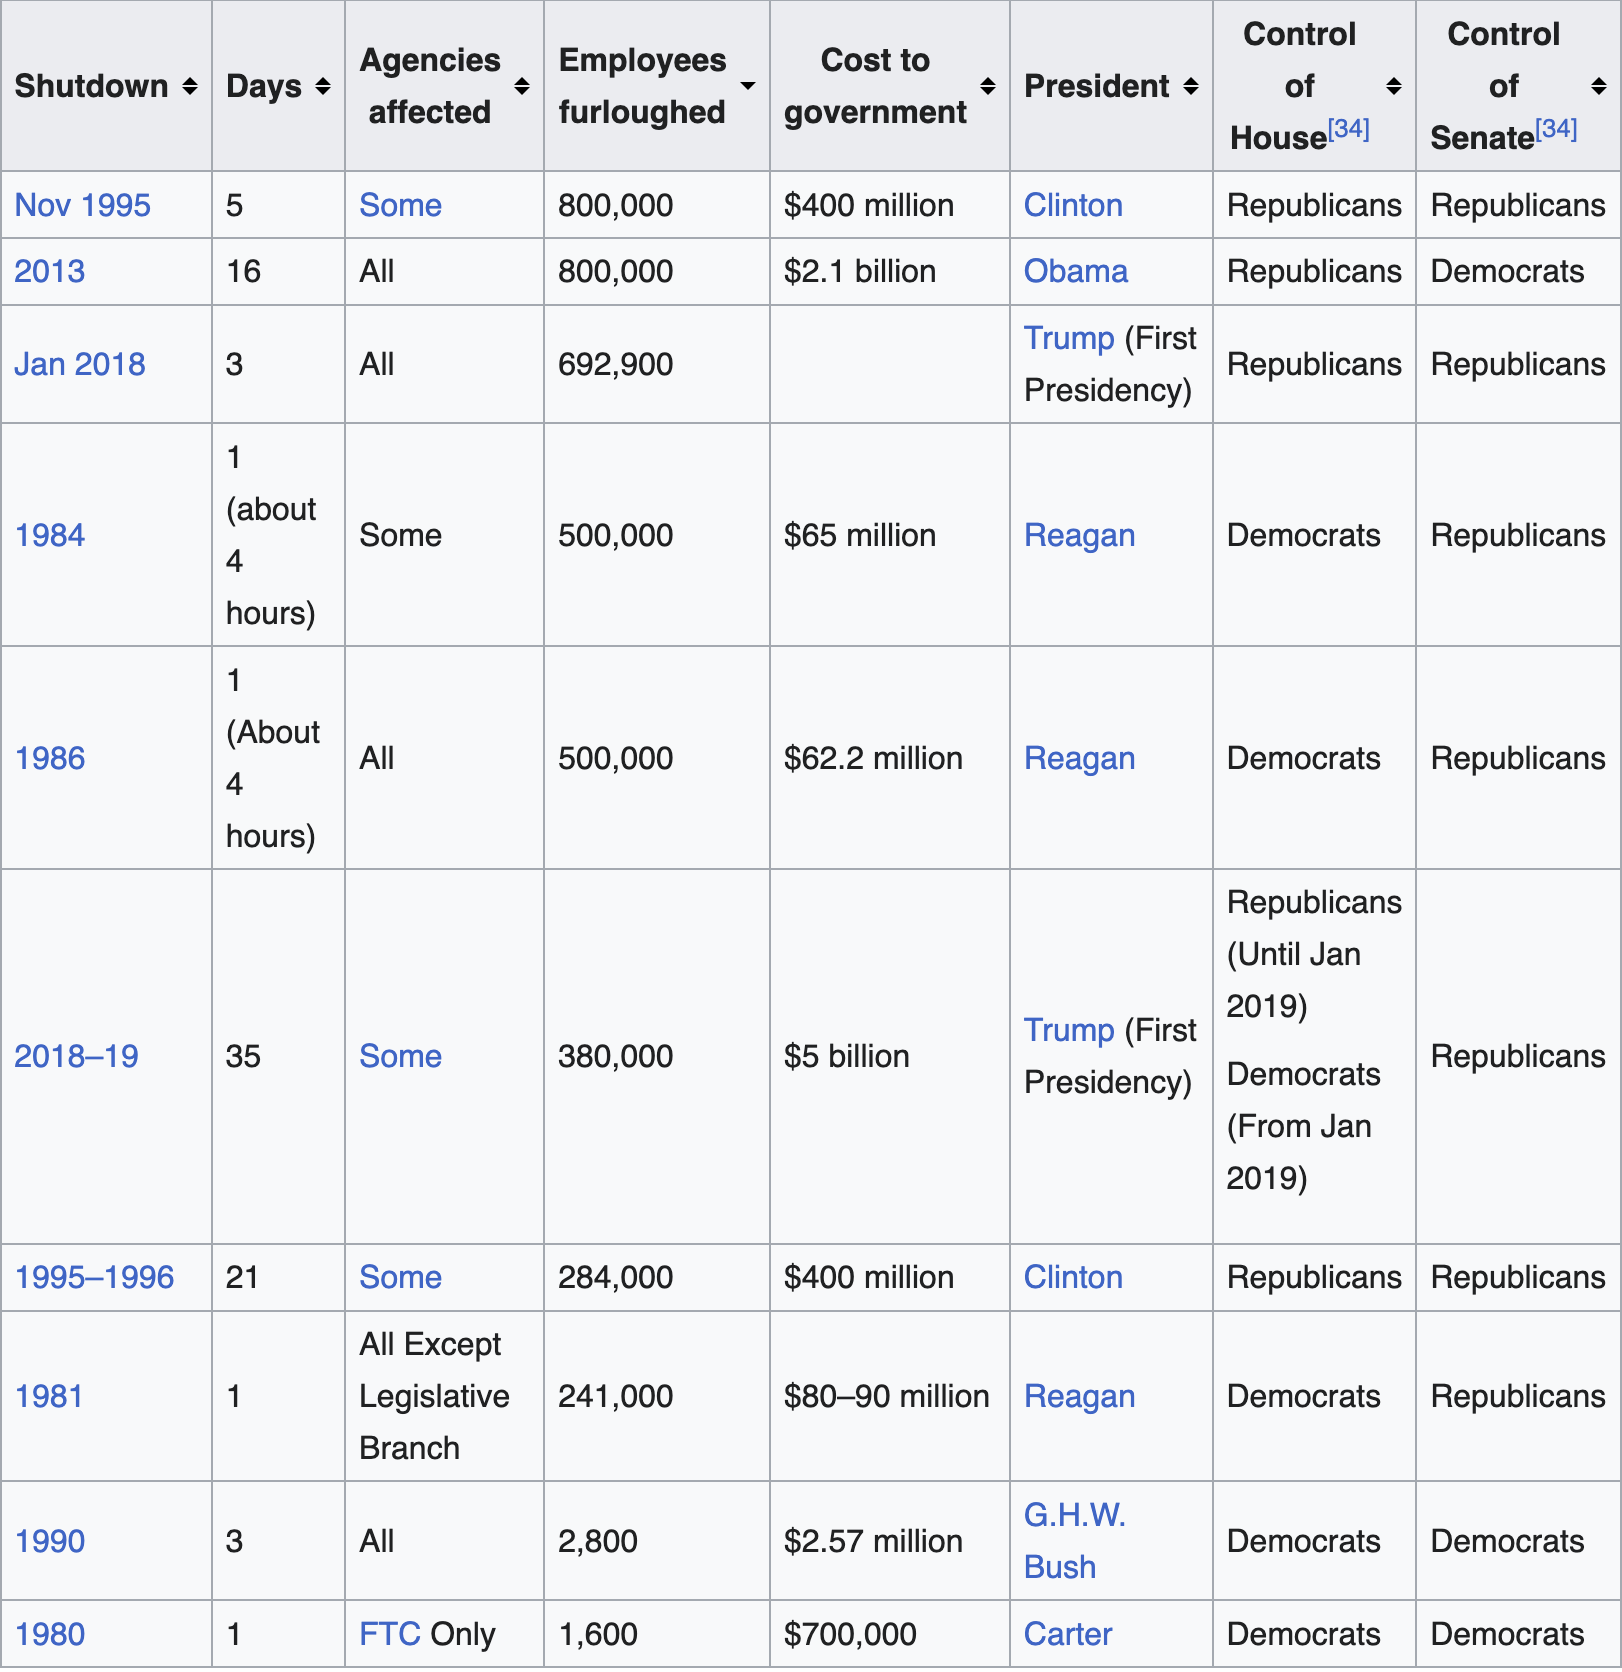Screen dimensions: 1622x1672
Task: Open the G.H.W. Bush link
Action: coord(1074,1540)
